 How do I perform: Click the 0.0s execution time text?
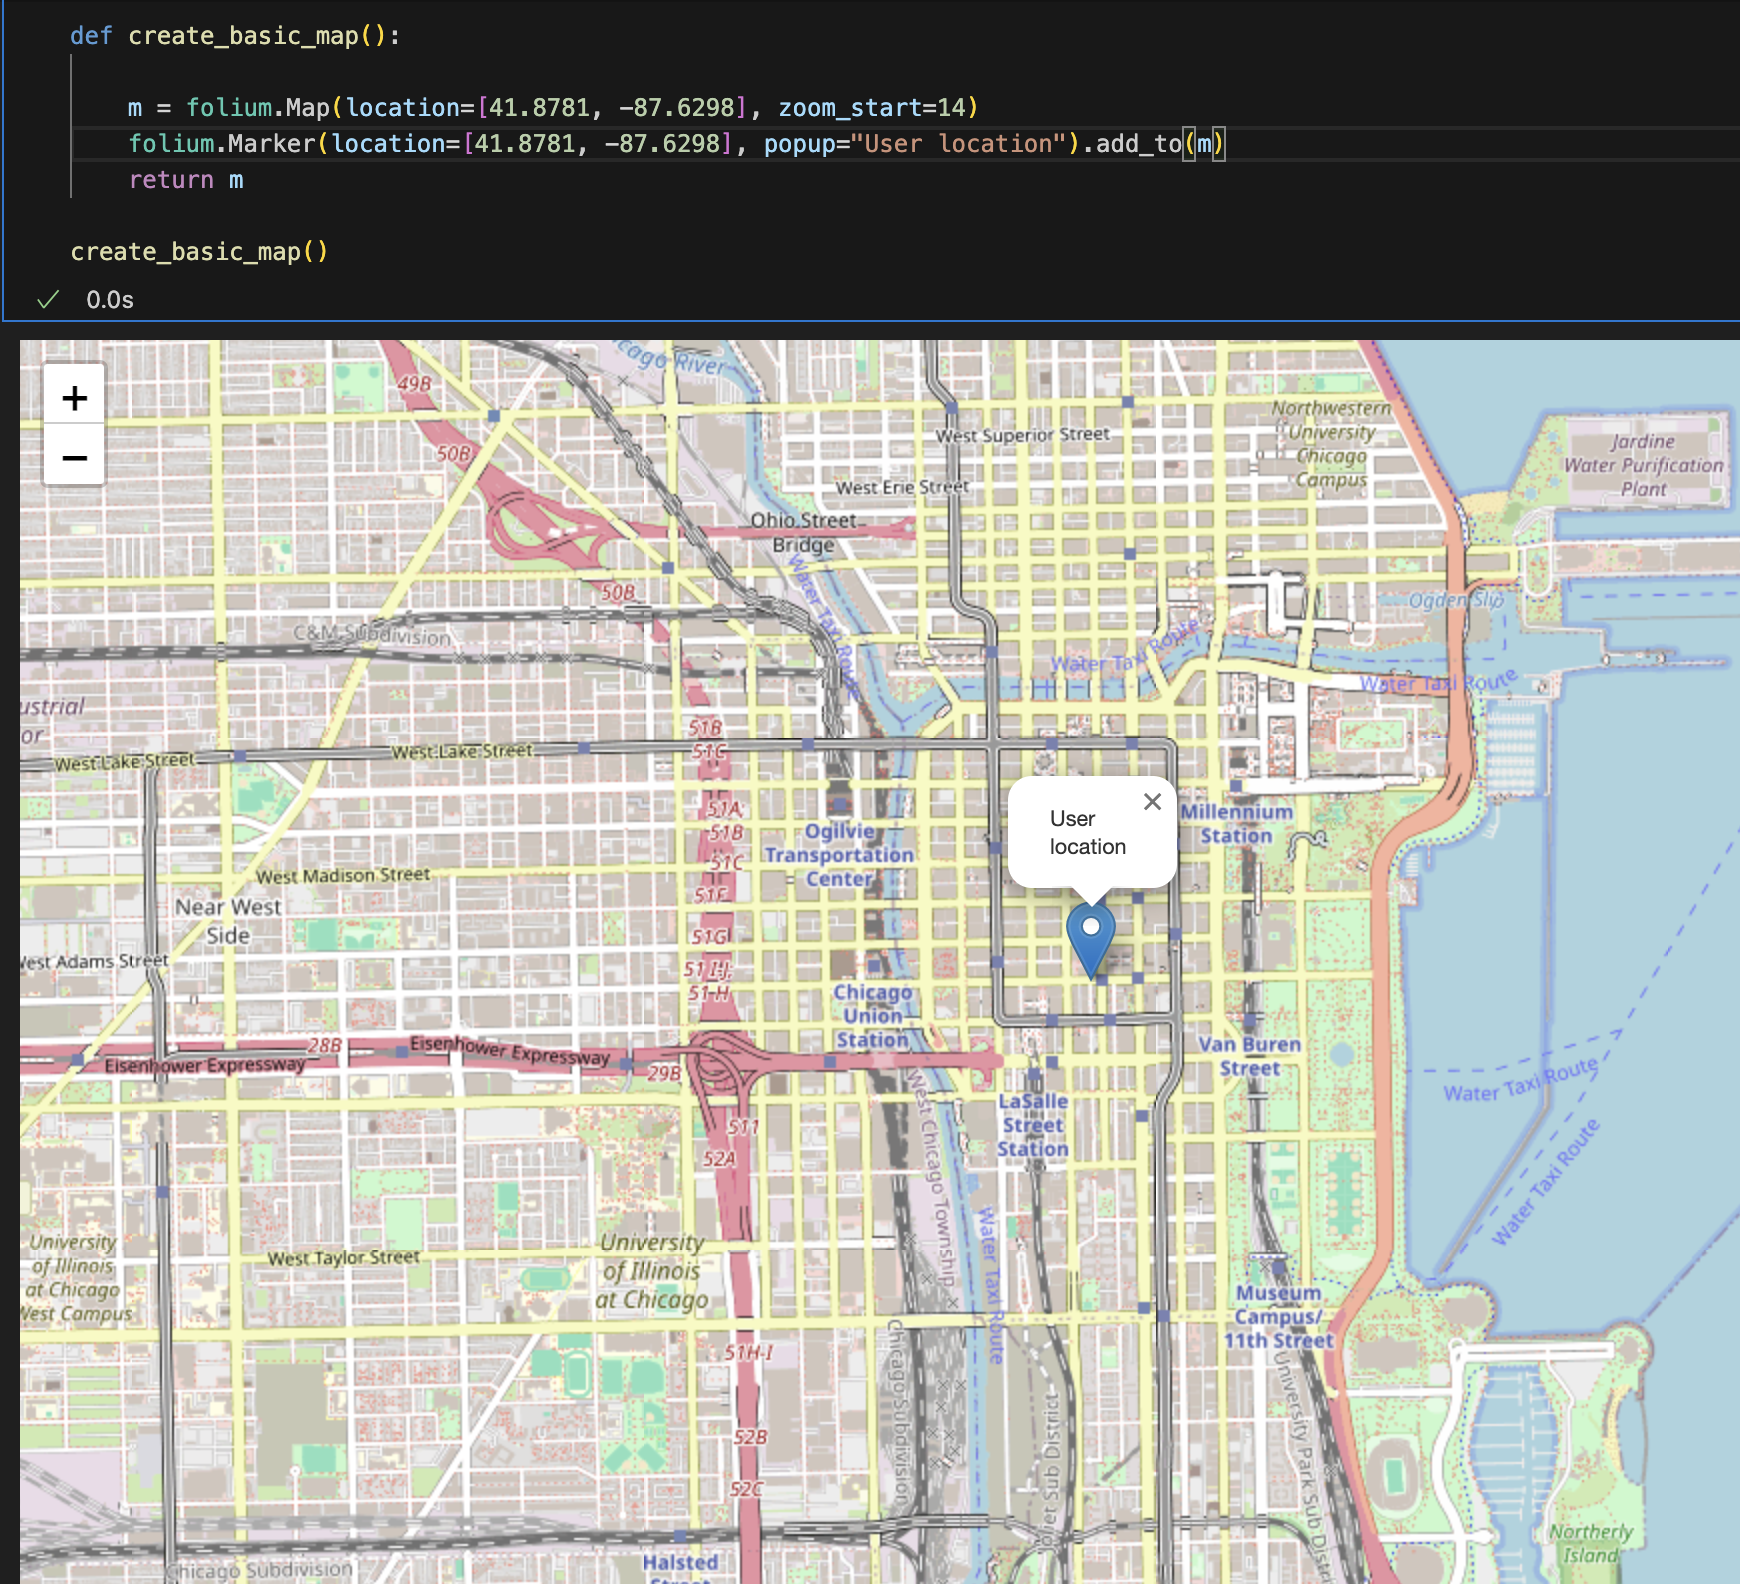pos(110,300)
